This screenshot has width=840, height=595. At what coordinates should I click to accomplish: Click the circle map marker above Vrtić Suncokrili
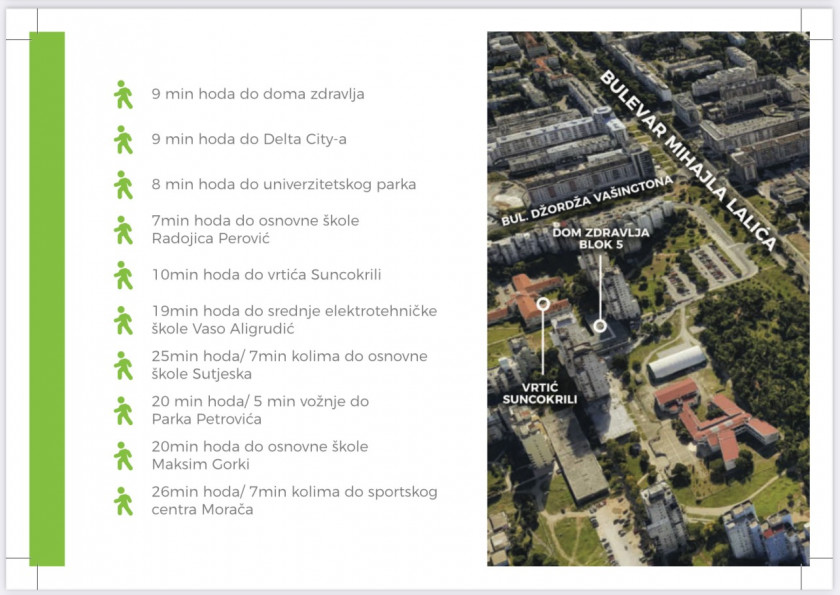(x=542, y=301)
